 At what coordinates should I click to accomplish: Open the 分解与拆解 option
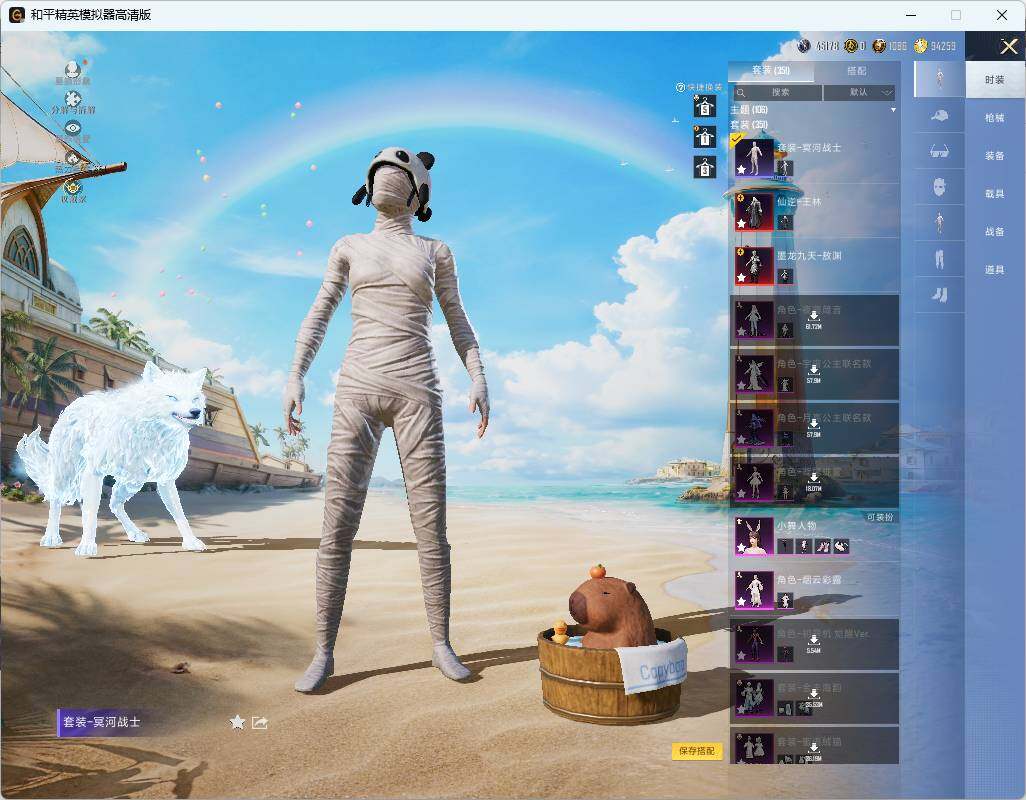(73, 102)
